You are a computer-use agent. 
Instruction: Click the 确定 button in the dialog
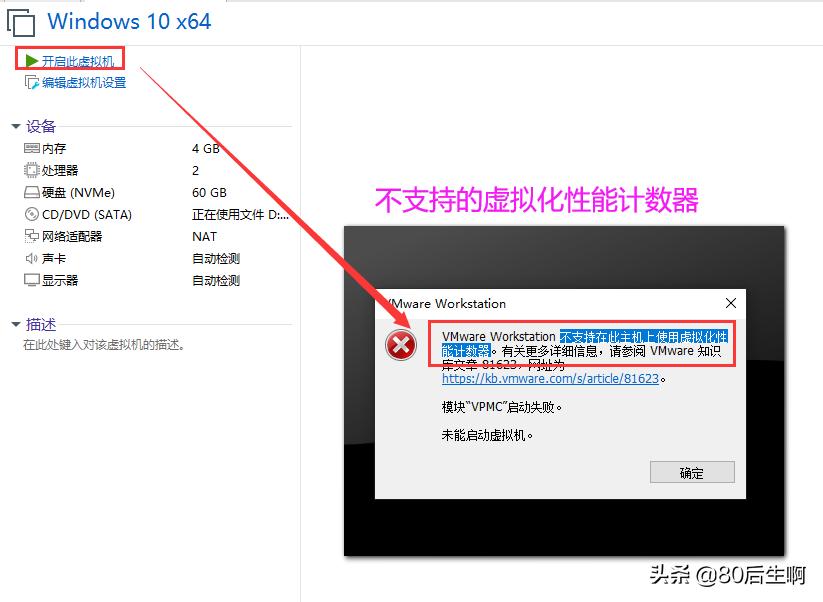692,471
